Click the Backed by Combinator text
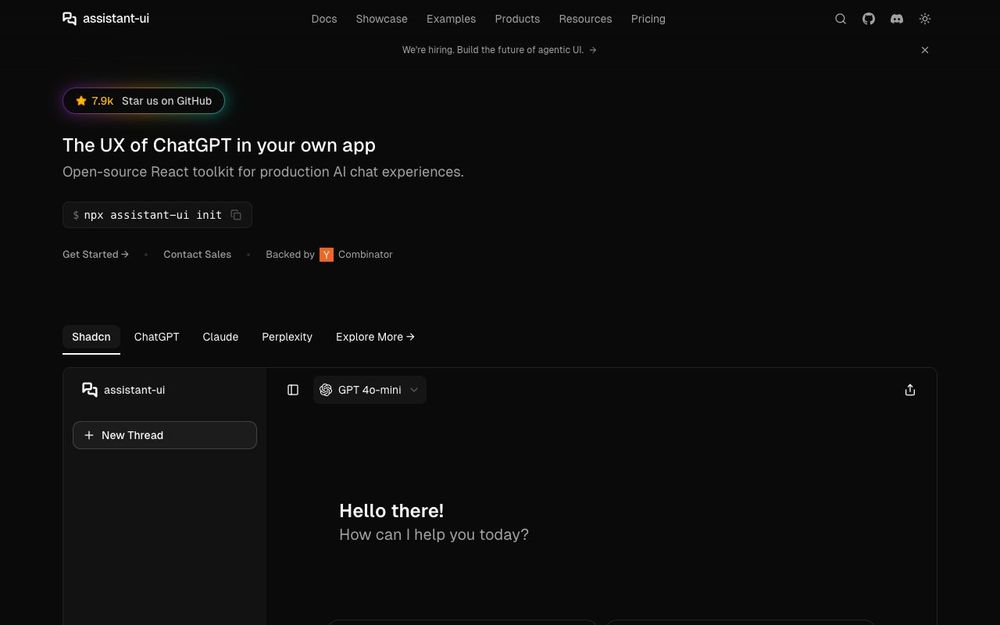 tap(329, 254)
